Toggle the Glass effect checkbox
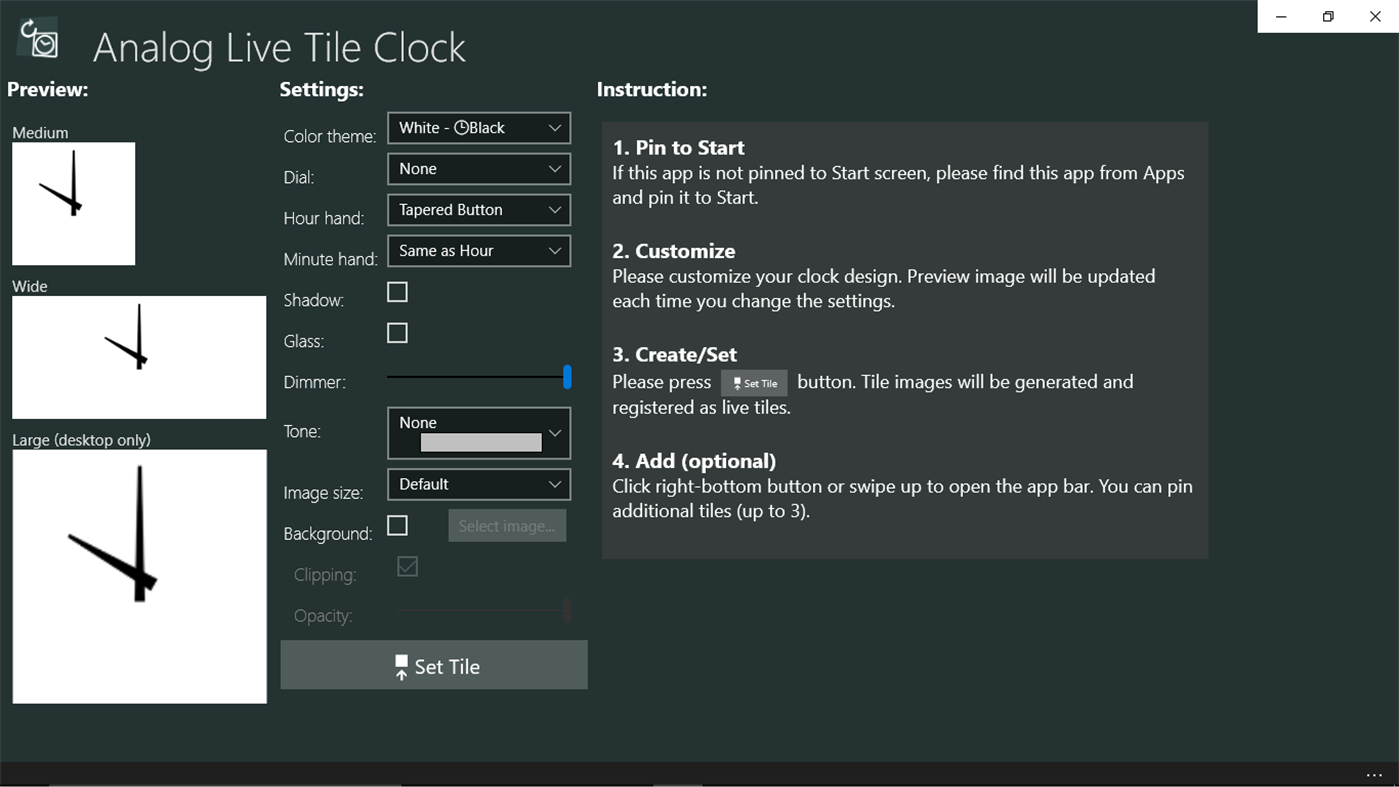 pyautogui.click(x=397, y=332)
